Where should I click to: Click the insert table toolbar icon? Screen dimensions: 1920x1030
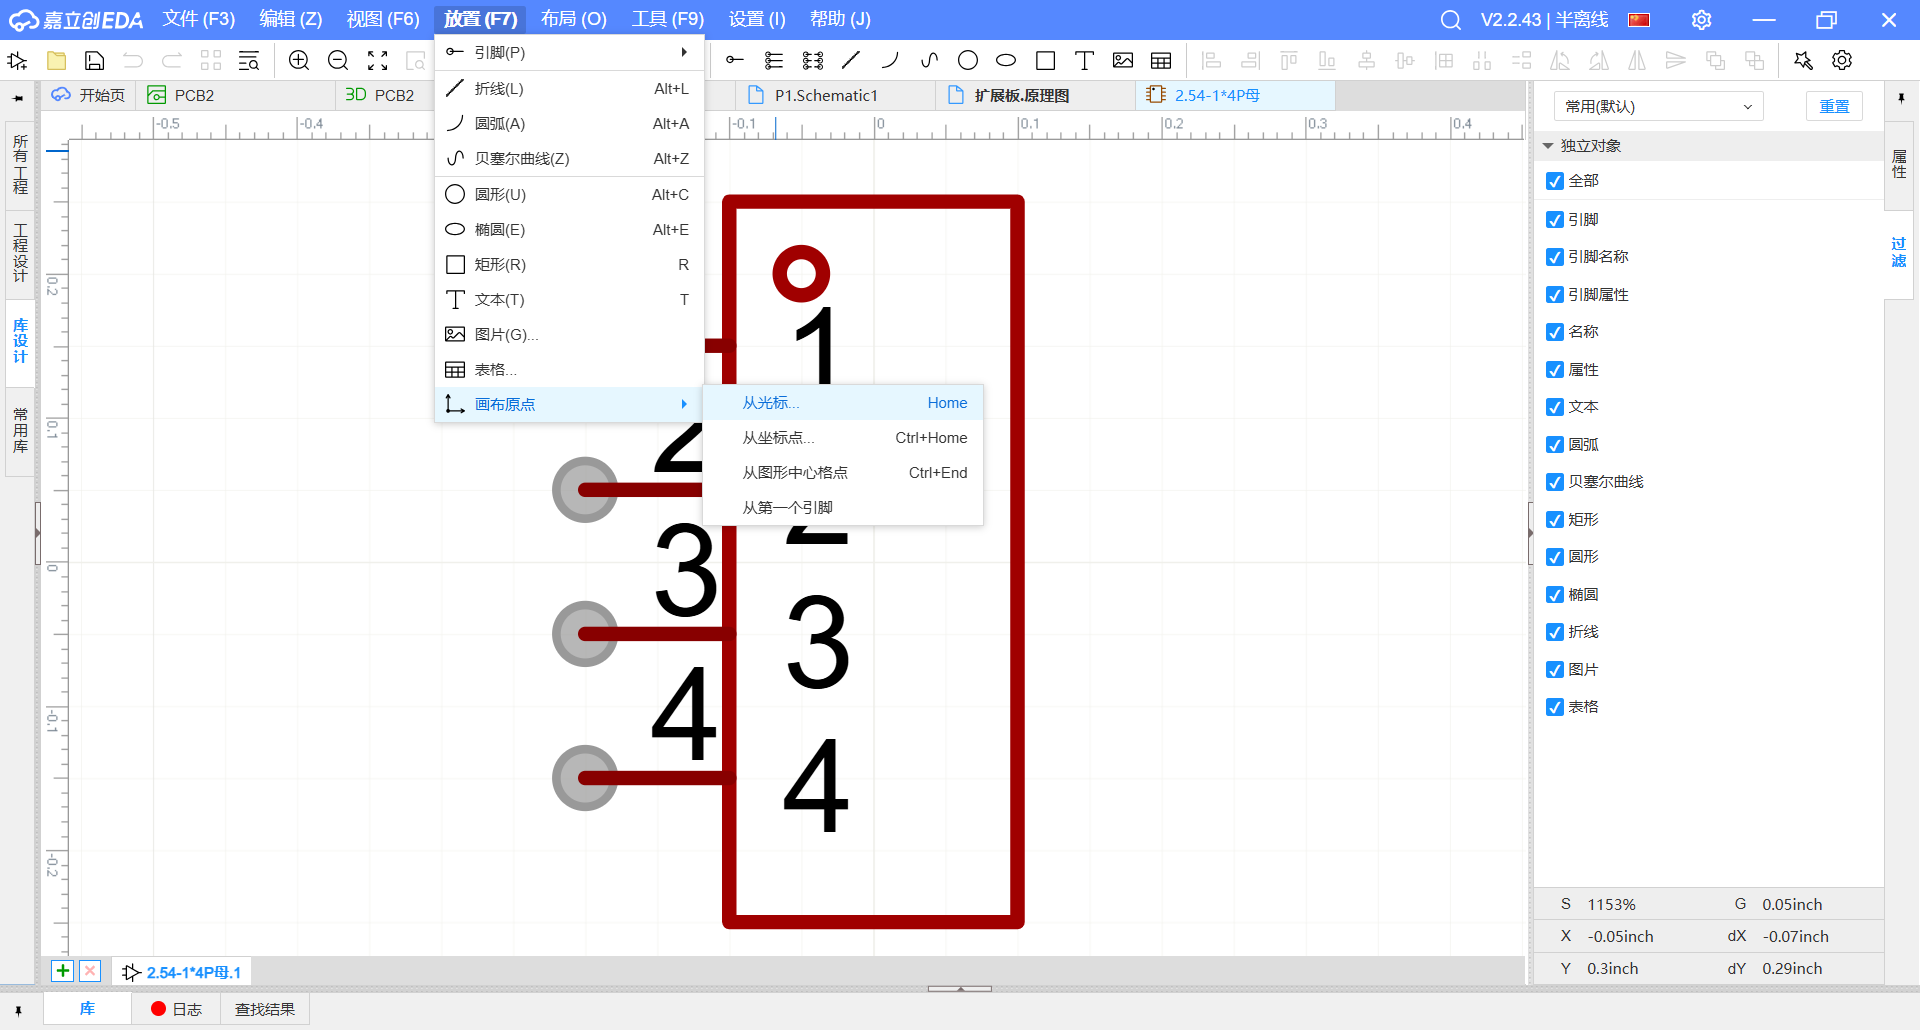click(x=1161, y=60)
